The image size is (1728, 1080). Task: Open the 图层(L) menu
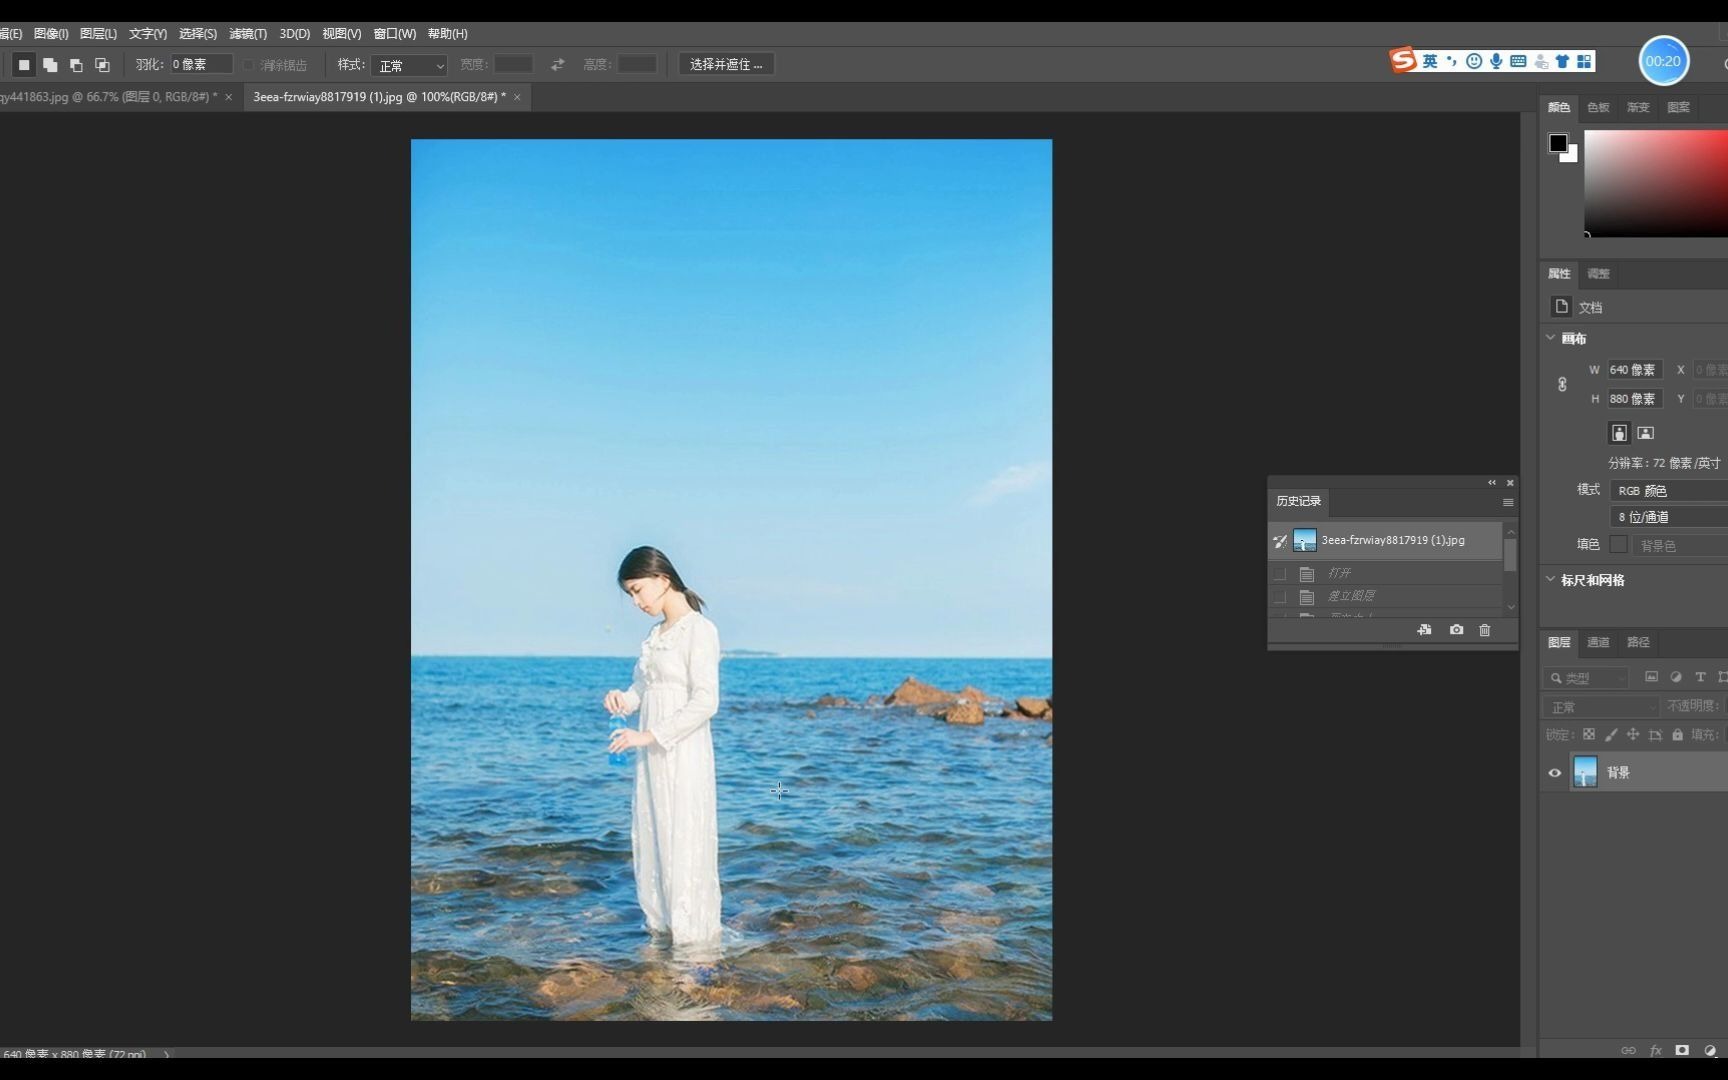[x=98, y=34]
